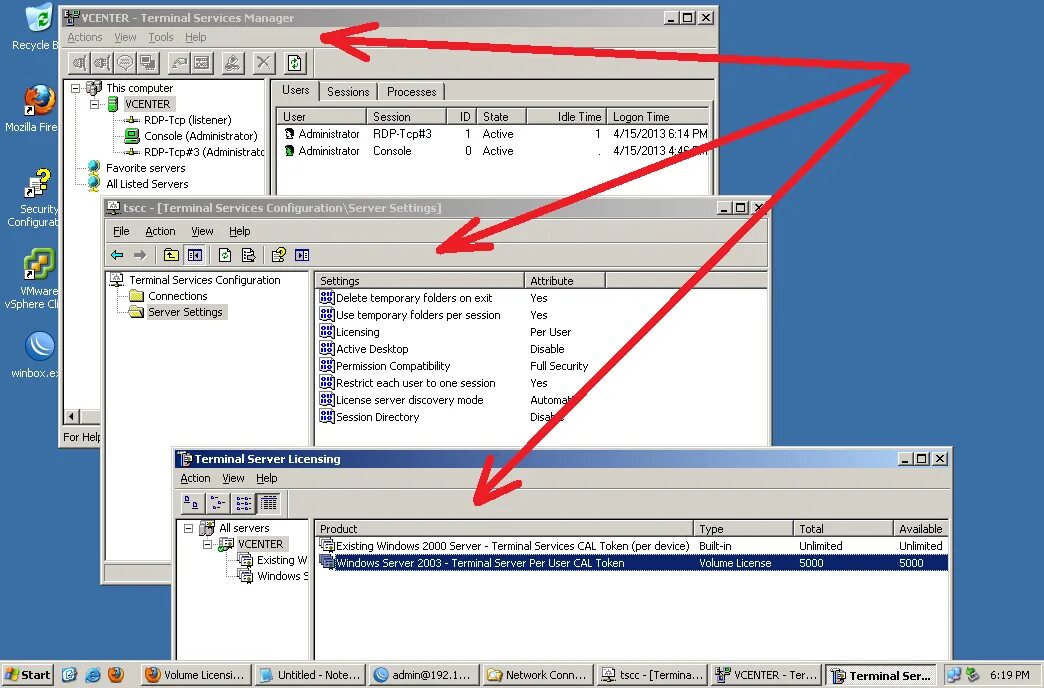1044x688 pixels.
Task: Switch to the Processes tab
Action: 411,92
